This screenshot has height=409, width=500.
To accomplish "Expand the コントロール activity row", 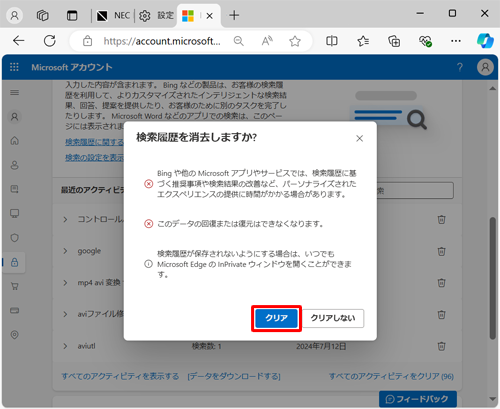I will click(x=65, y=219).
